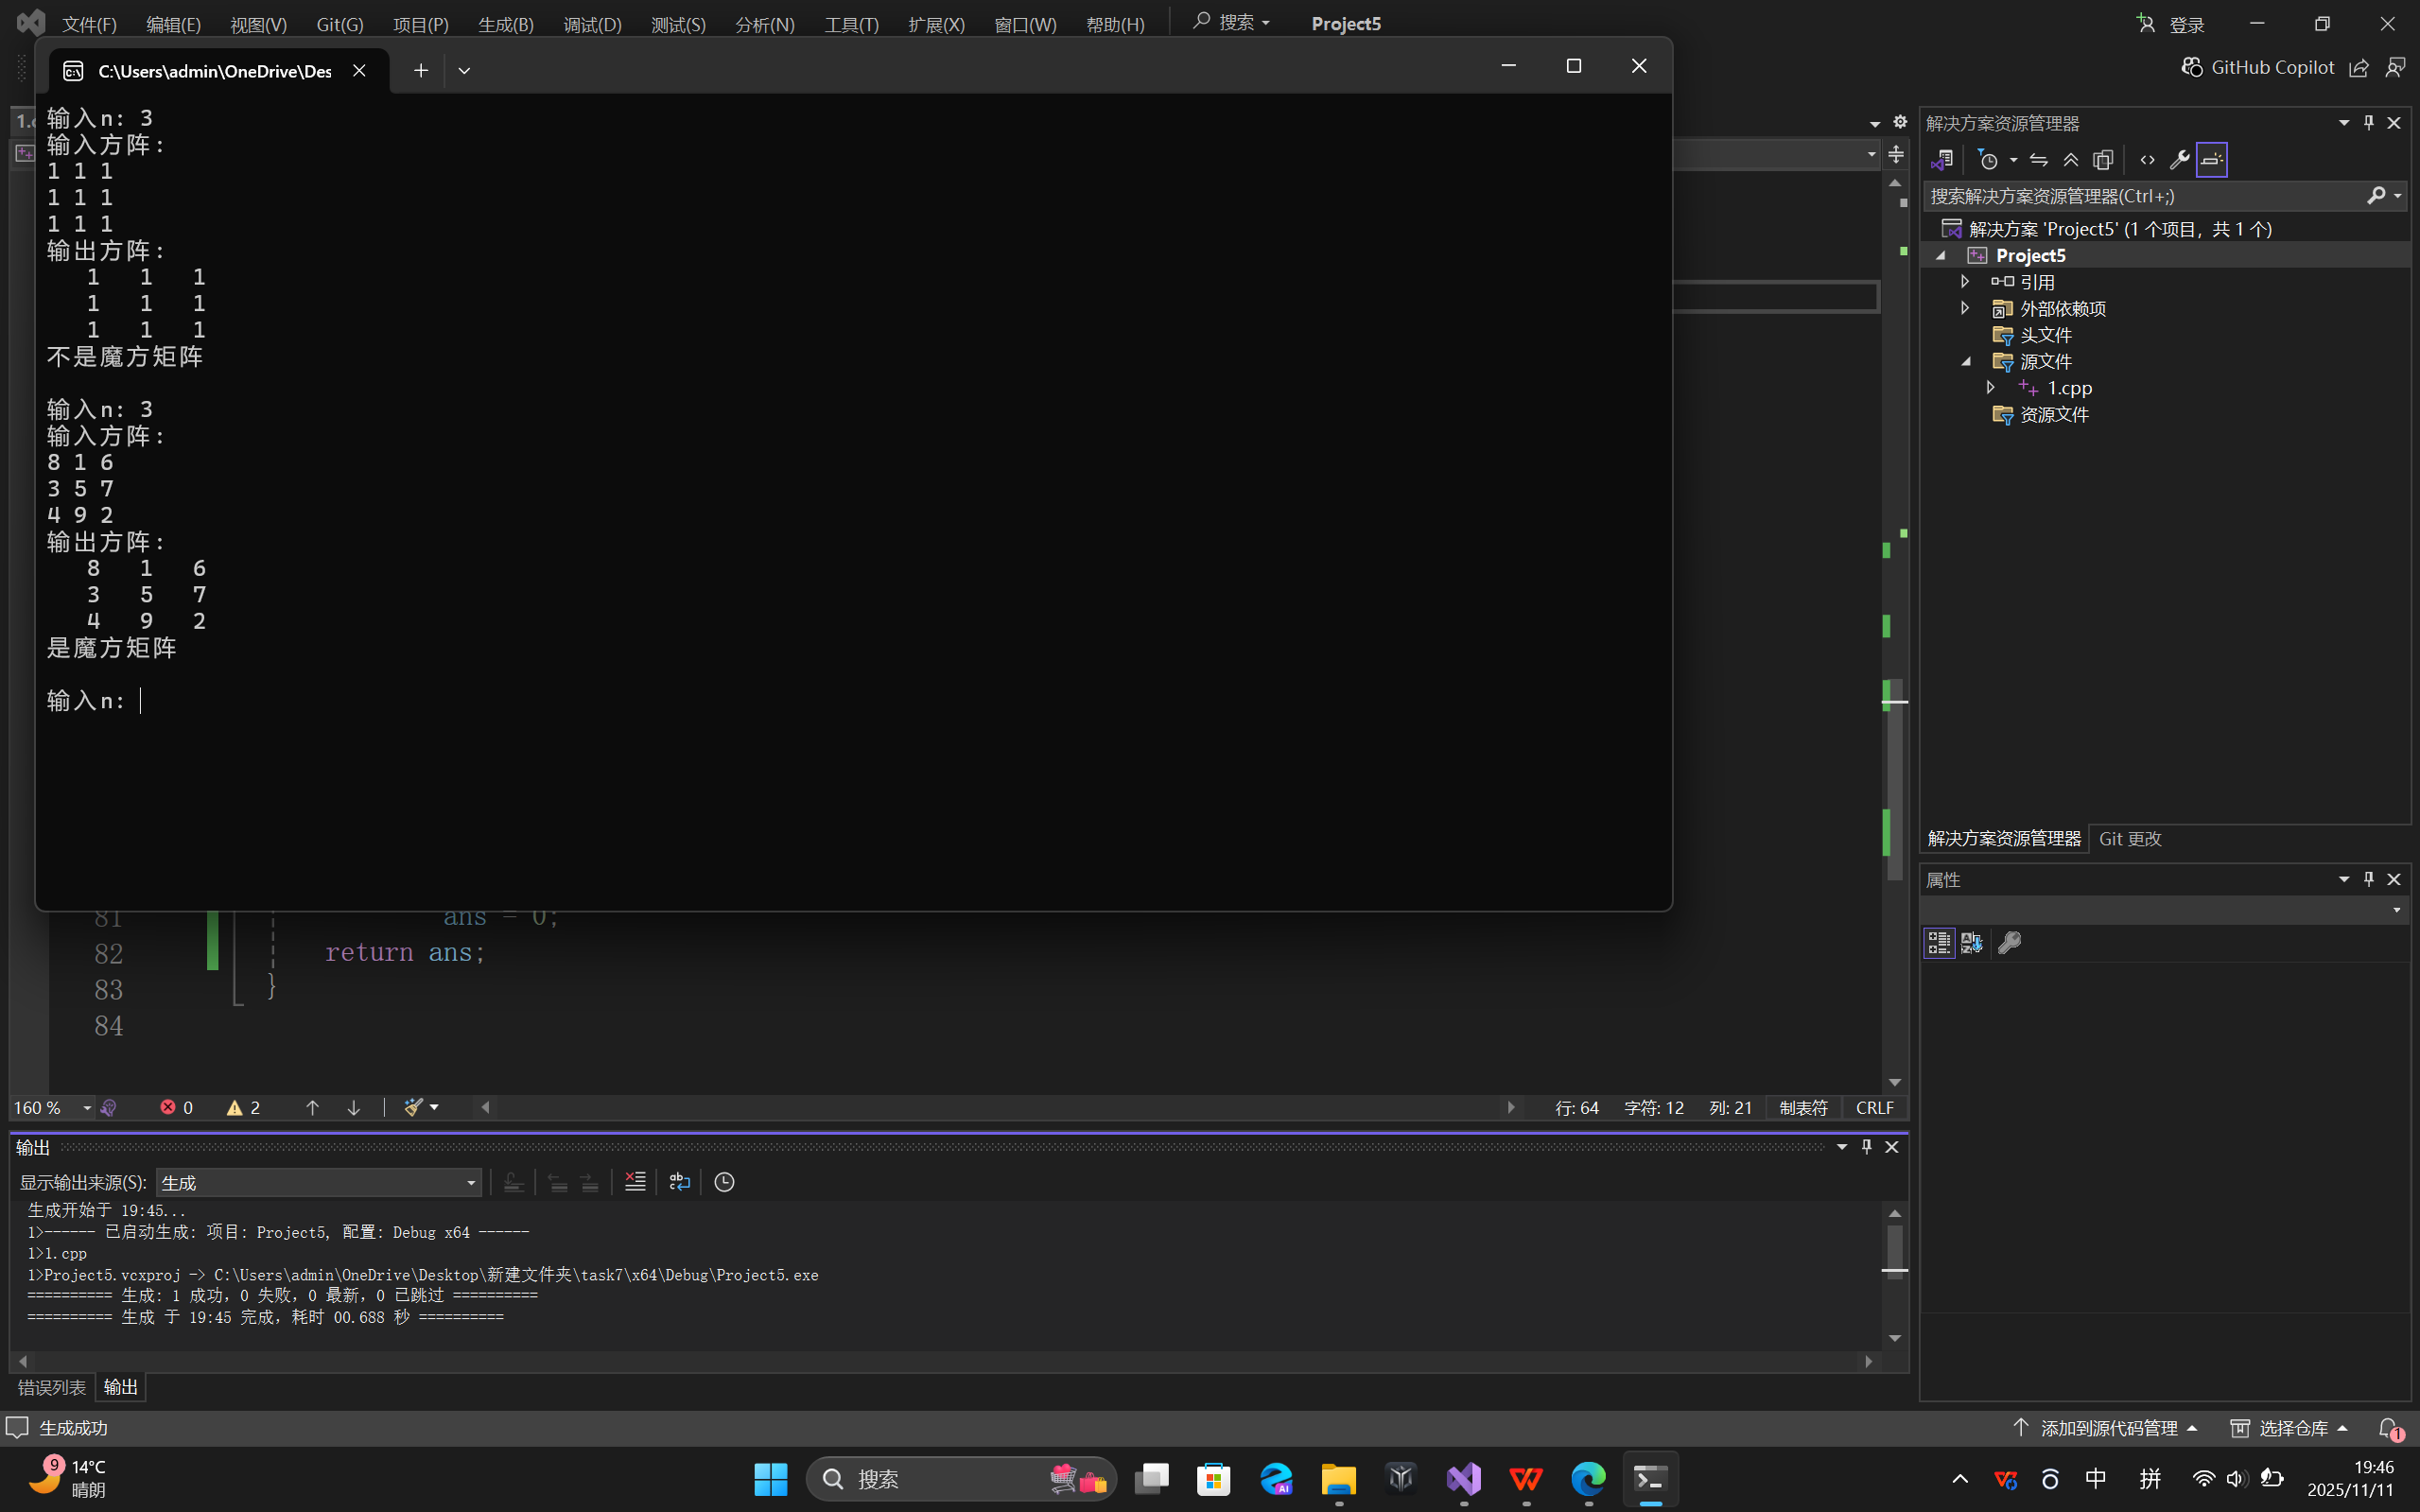
Task: Expand the 引用 references node
Action: (x=1965, y=282)
